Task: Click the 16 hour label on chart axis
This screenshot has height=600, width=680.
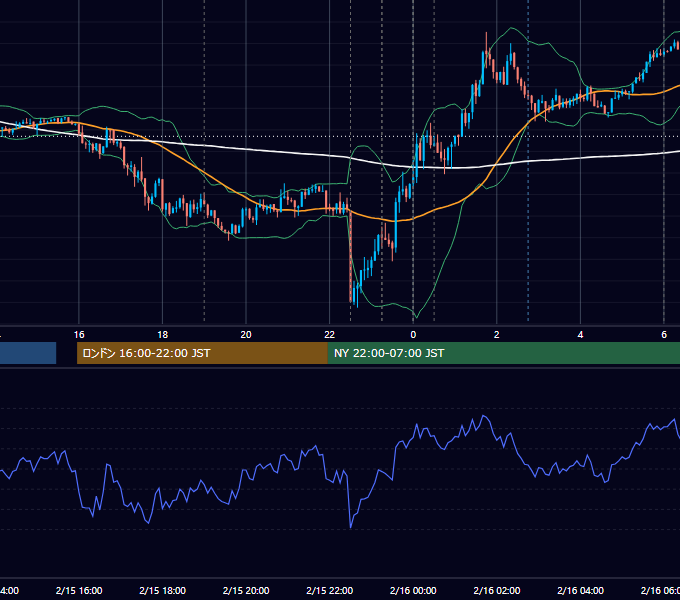Action: click(79, 335)
